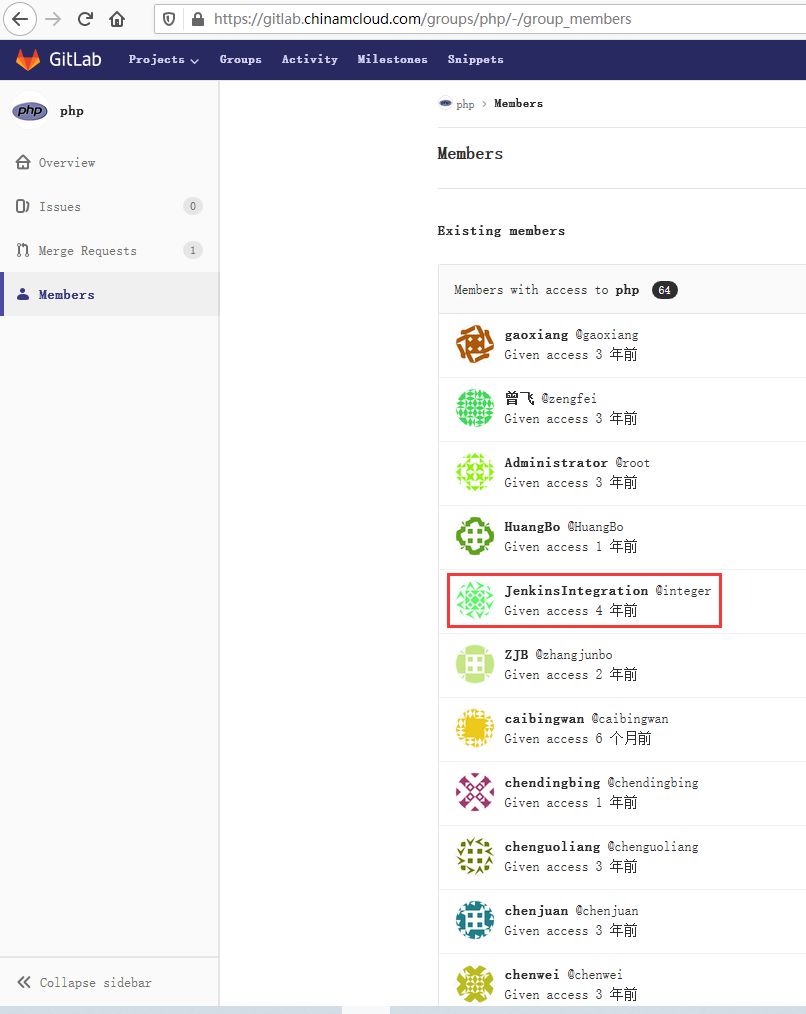
Task: Click the padlock site security icon
Action: pyautogui.click(x=198, y=19)
